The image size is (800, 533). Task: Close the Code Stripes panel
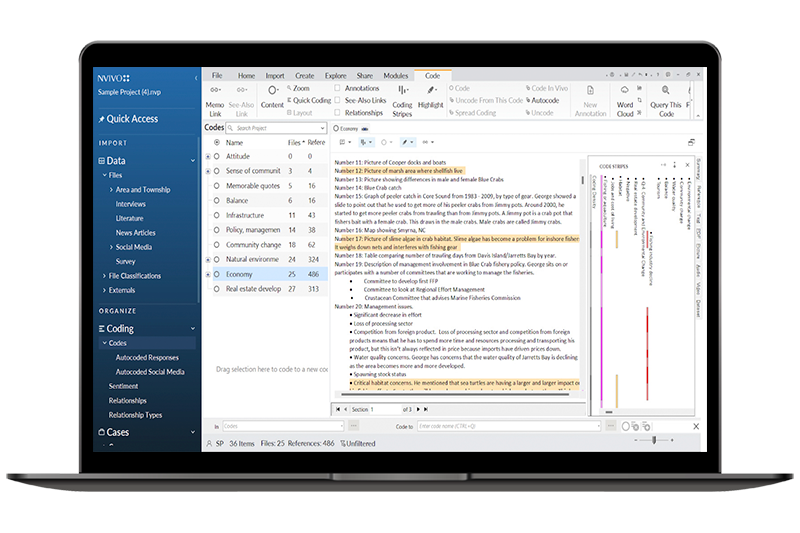tap(687, 165)
